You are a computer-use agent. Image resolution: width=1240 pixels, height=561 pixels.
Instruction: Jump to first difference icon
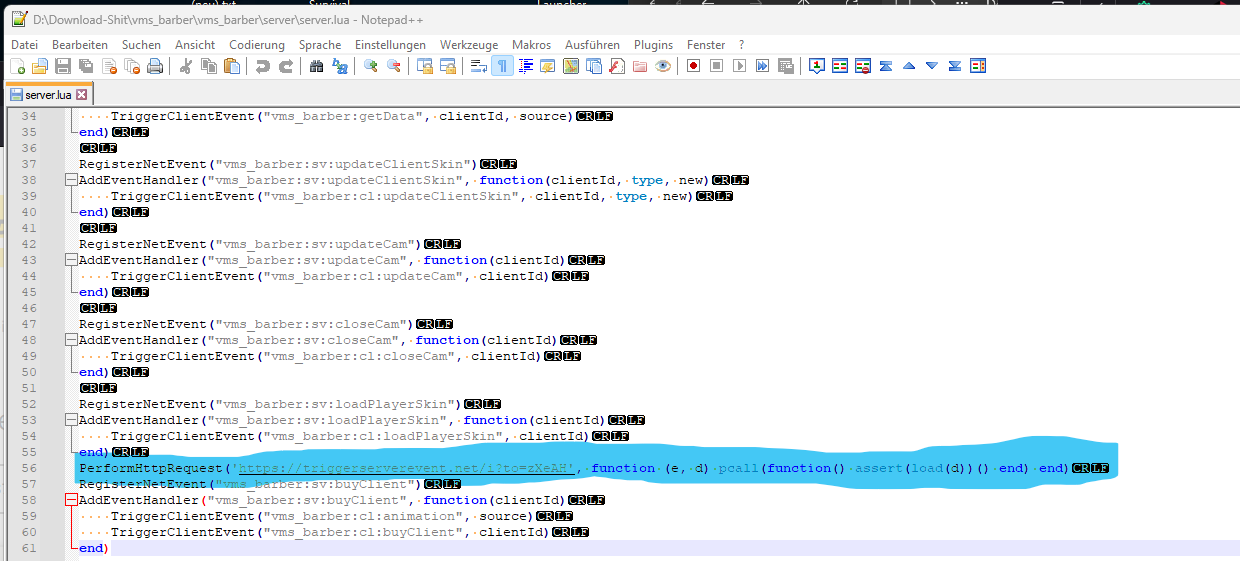(x=886, y=66)
